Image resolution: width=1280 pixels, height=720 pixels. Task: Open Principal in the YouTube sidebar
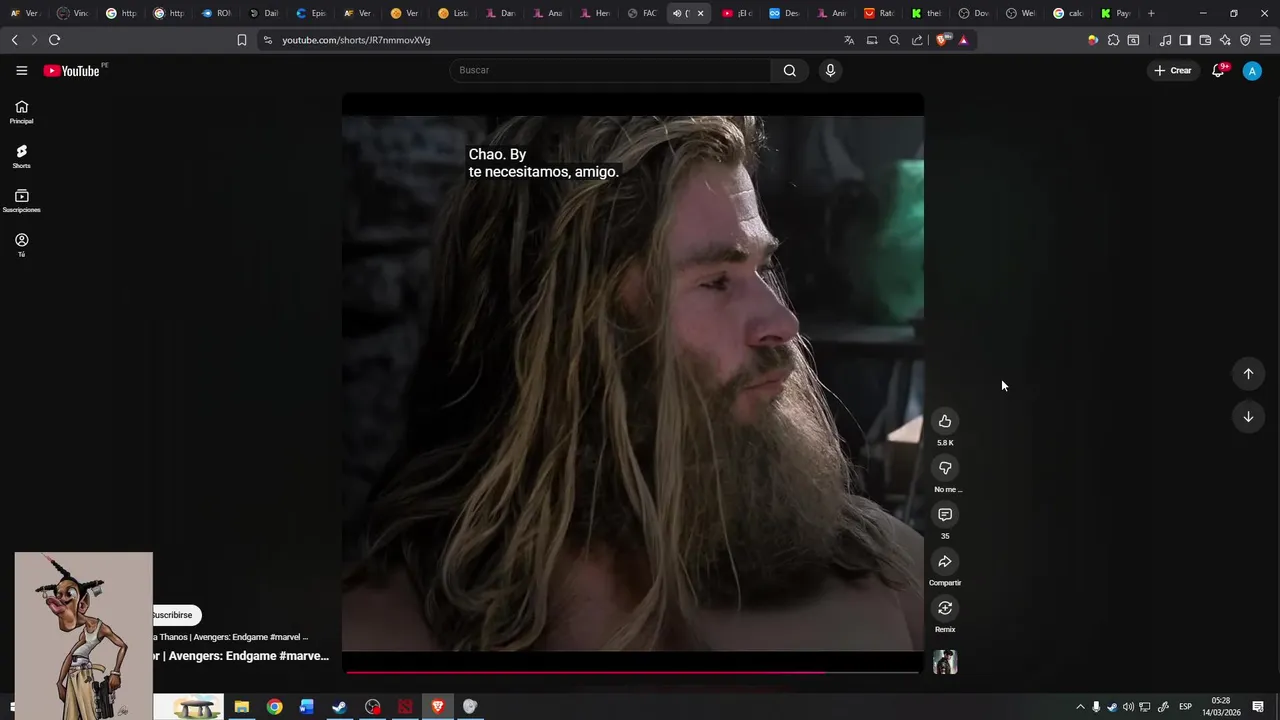[x=21, y=112]
